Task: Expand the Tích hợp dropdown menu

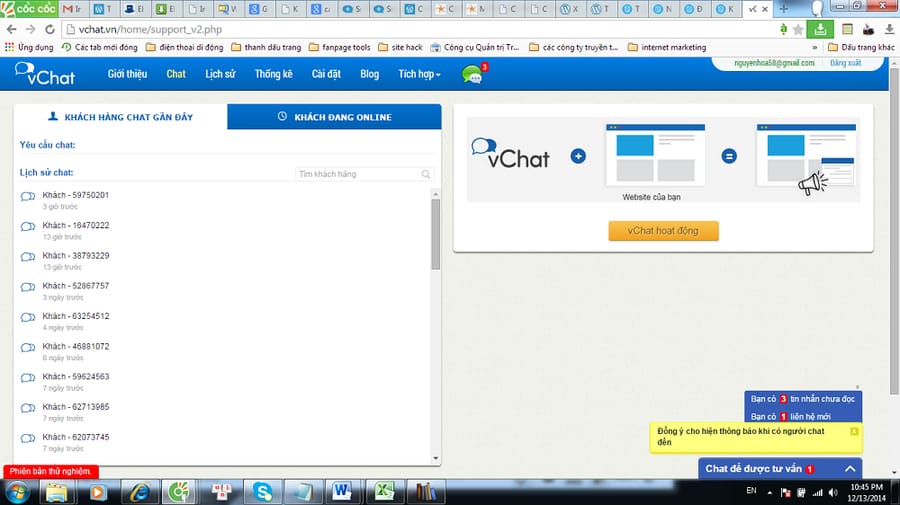Action: point(419,74)
